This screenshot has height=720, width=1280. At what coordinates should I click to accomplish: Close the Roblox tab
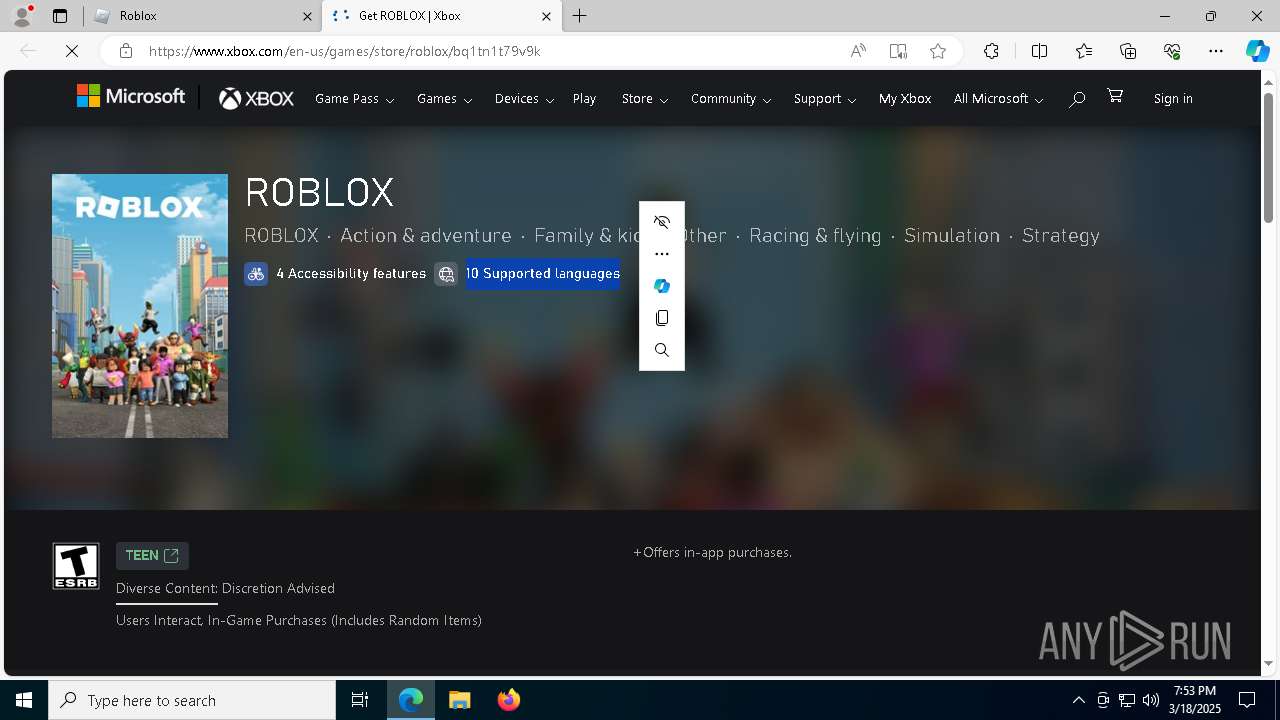307,16
